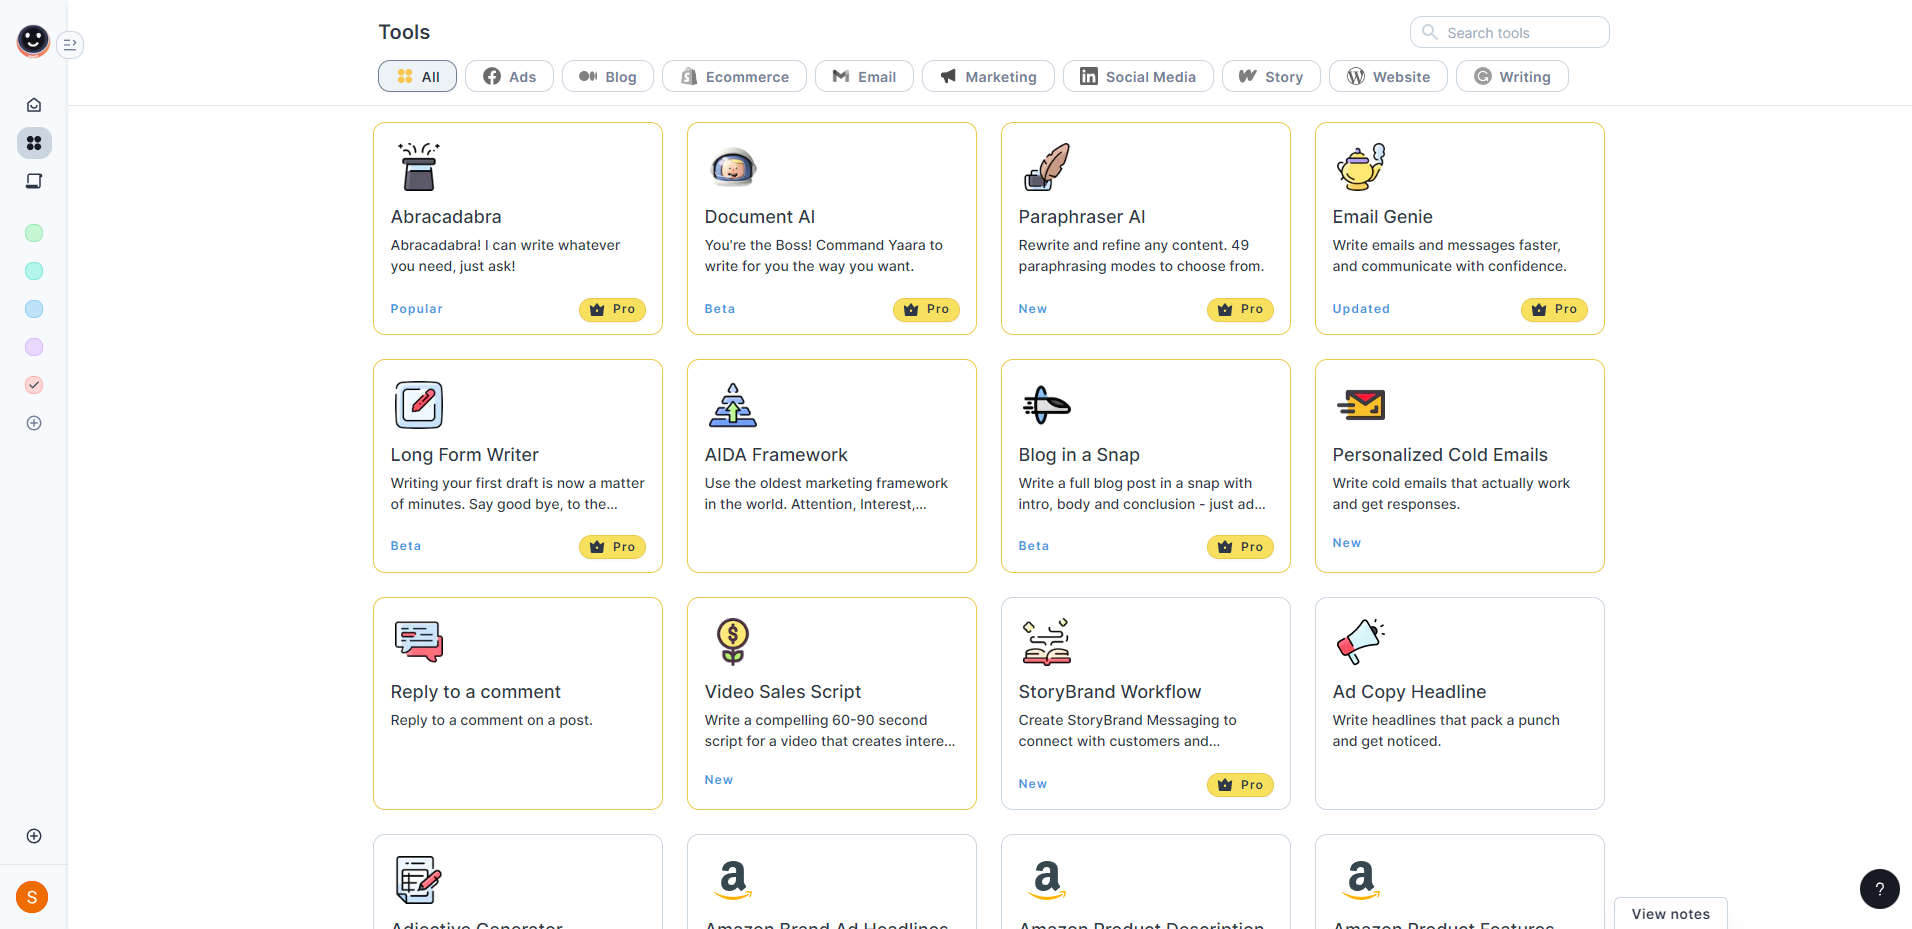Click the Pro badge on StoryBrand Workflow
The width and height of the screenshot is (1912, 929).
[x=1240, y=785]
